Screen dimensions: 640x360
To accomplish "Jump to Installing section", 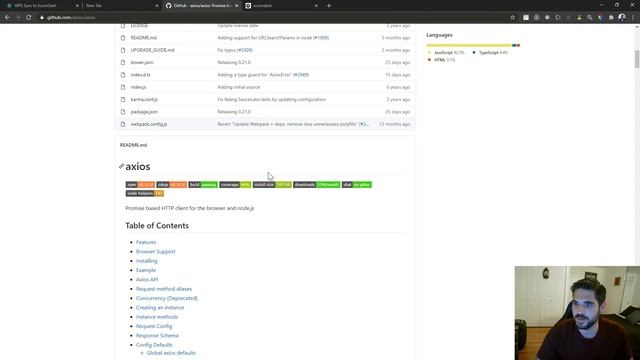I will (147, 261).
